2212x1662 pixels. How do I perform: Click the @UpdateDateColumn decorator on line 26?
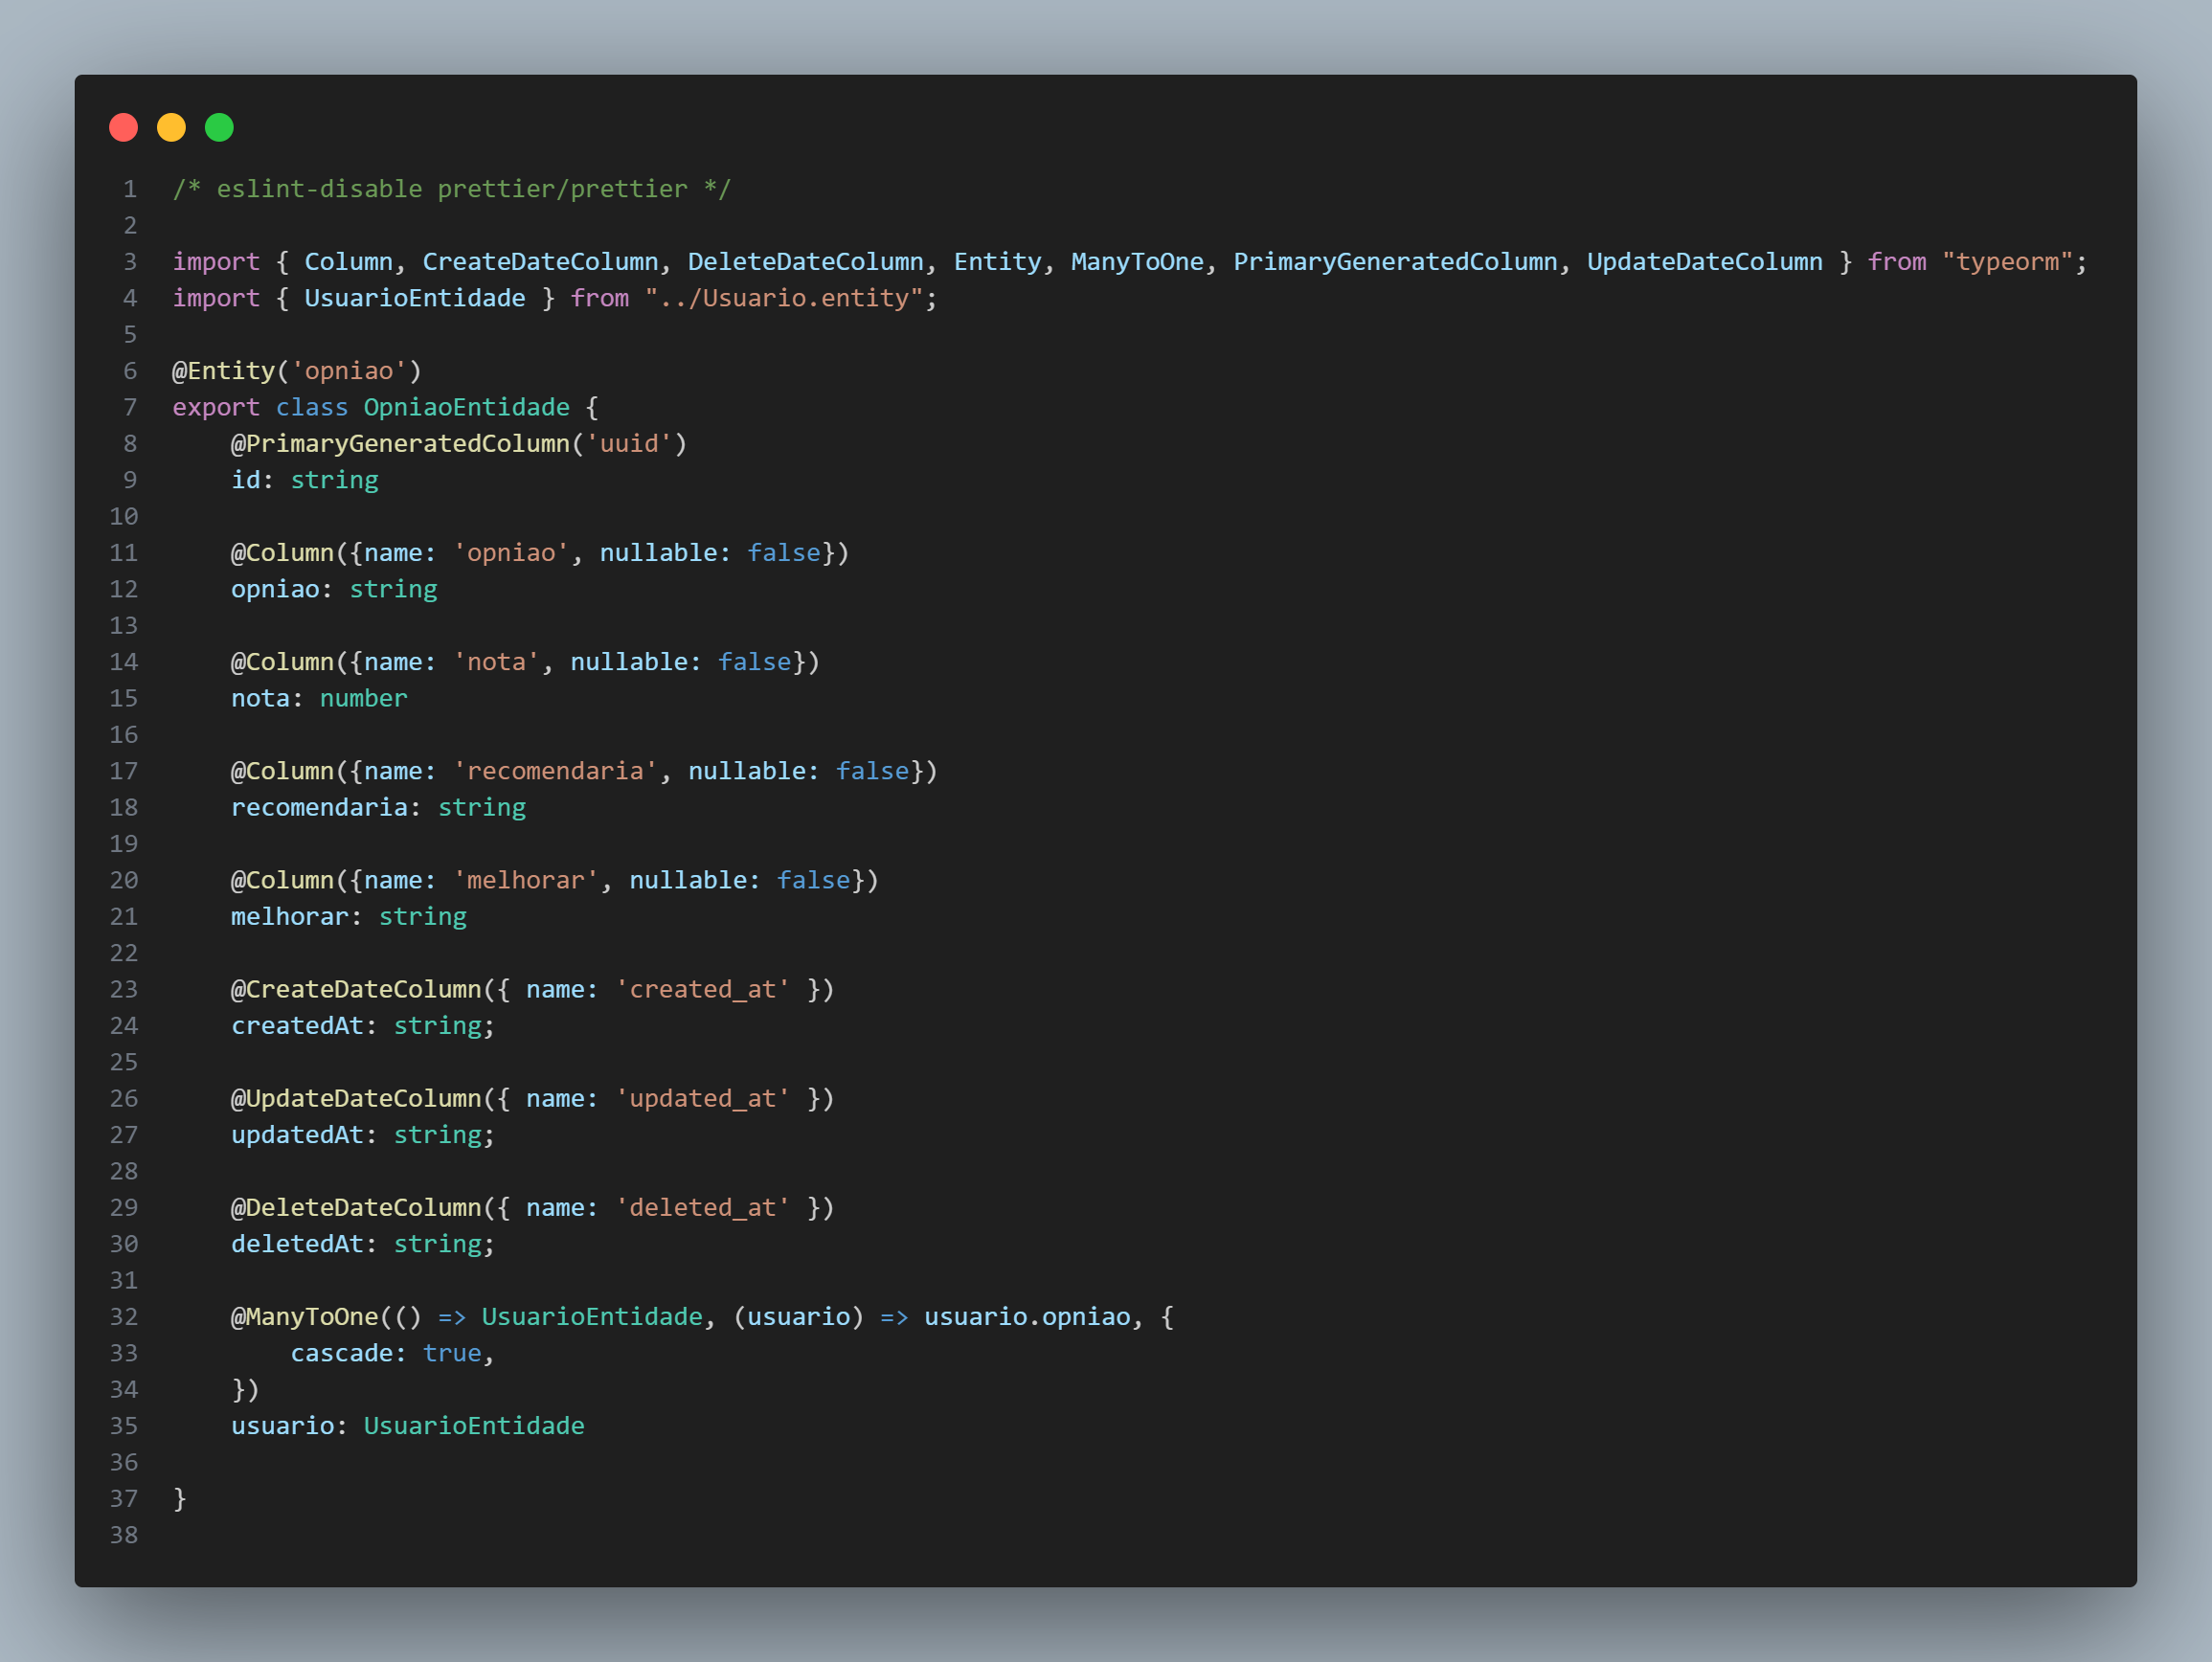pyautogui.click(x=356, y=1098)
